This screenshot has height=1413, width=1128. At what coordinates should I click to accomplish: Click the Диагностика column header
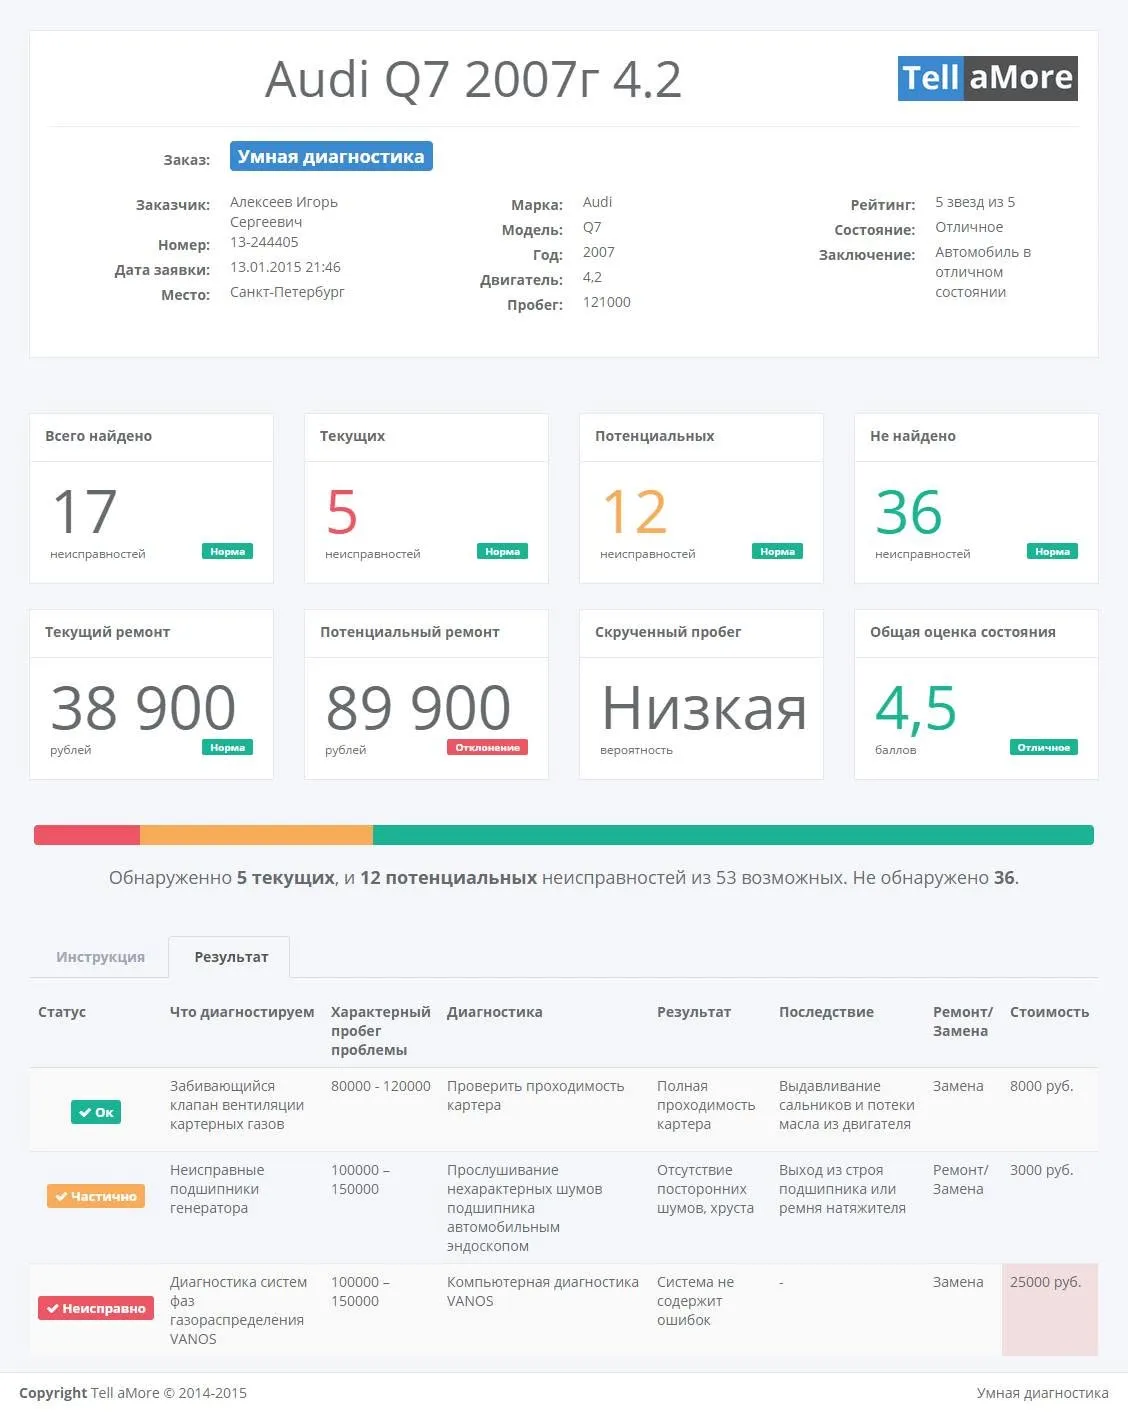[x=495, y=1012]
